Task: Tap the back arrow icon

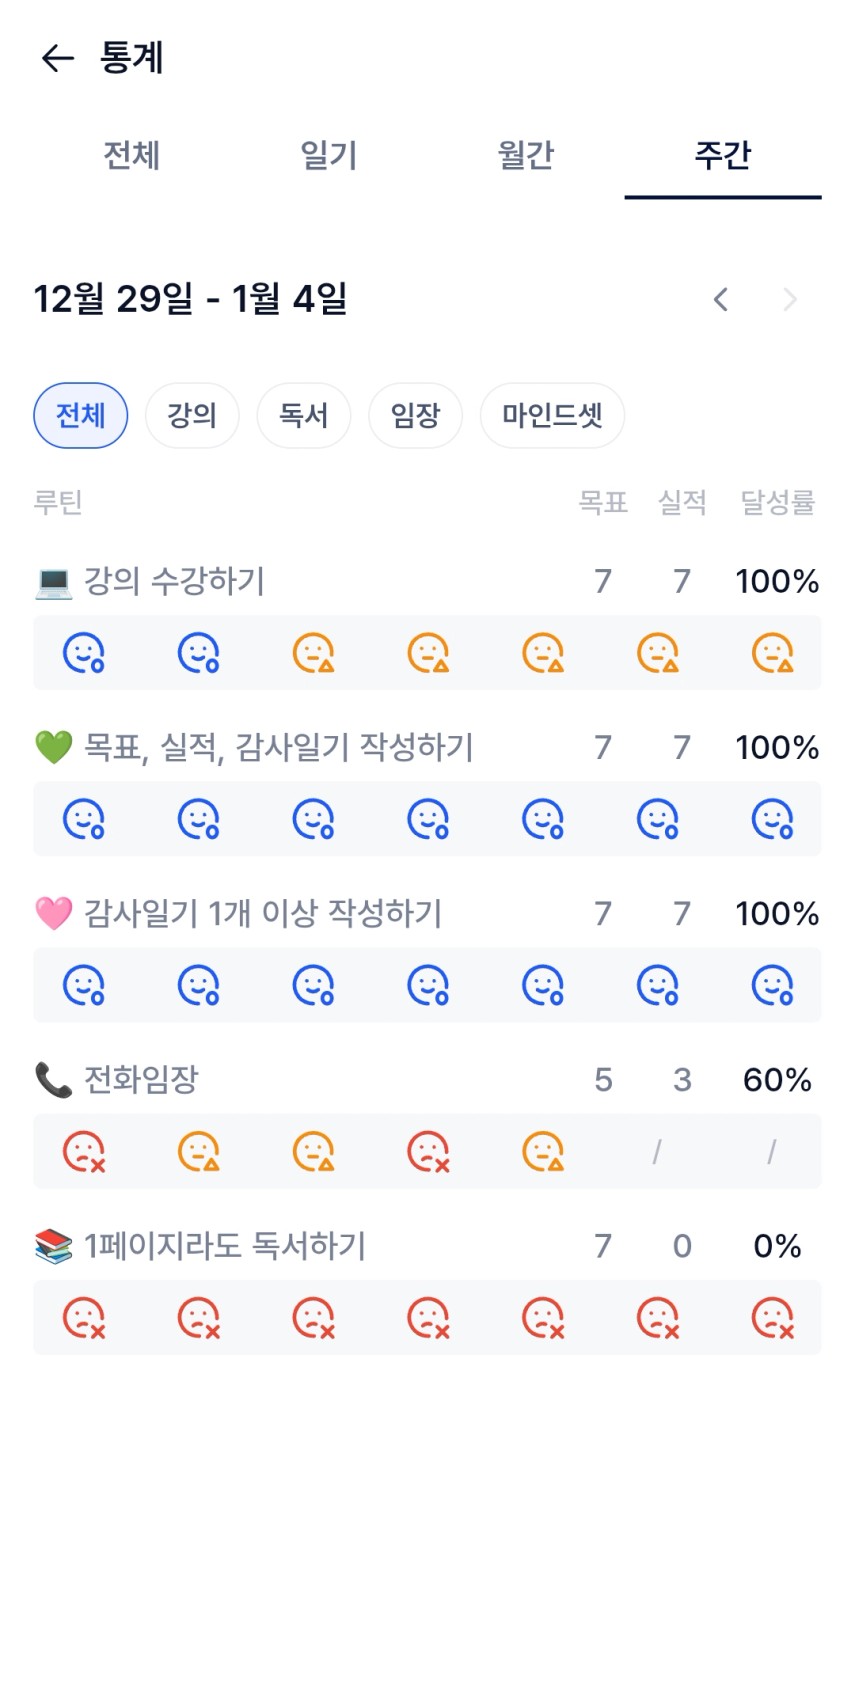Action: (x=58, y=59)
